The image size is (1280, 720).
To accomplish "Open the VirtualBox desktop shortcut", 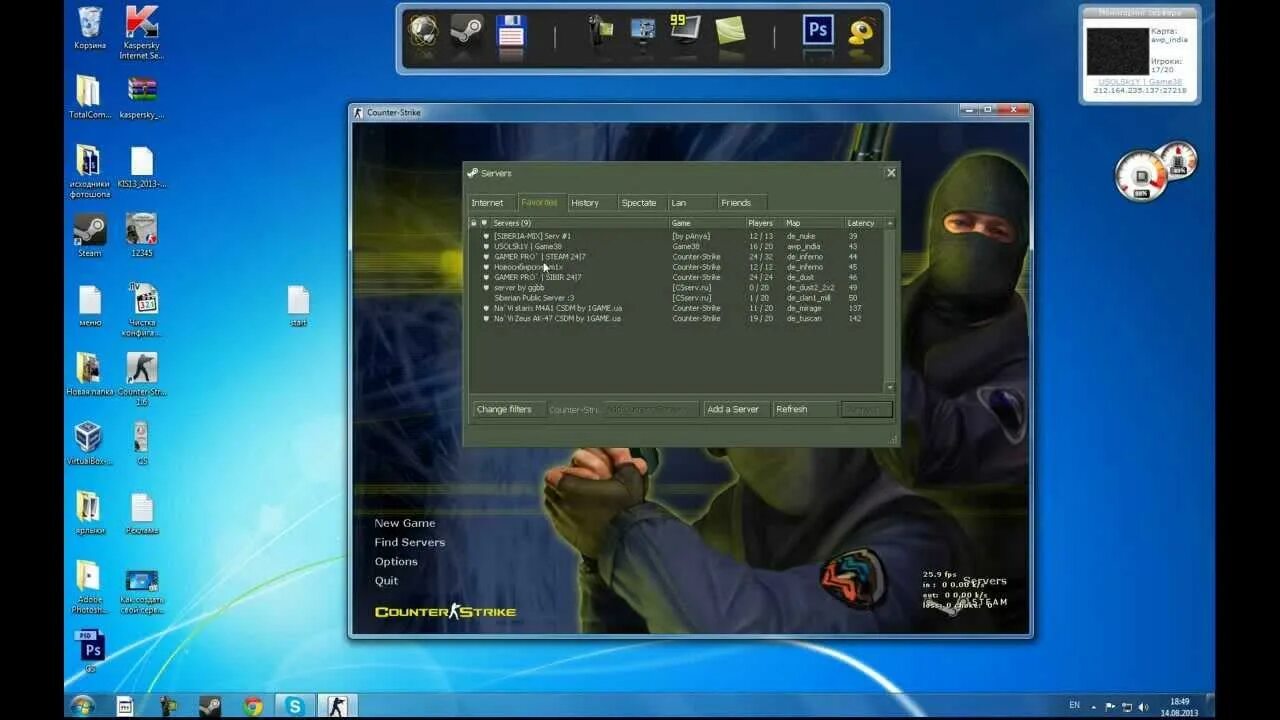I will (89, 443).
